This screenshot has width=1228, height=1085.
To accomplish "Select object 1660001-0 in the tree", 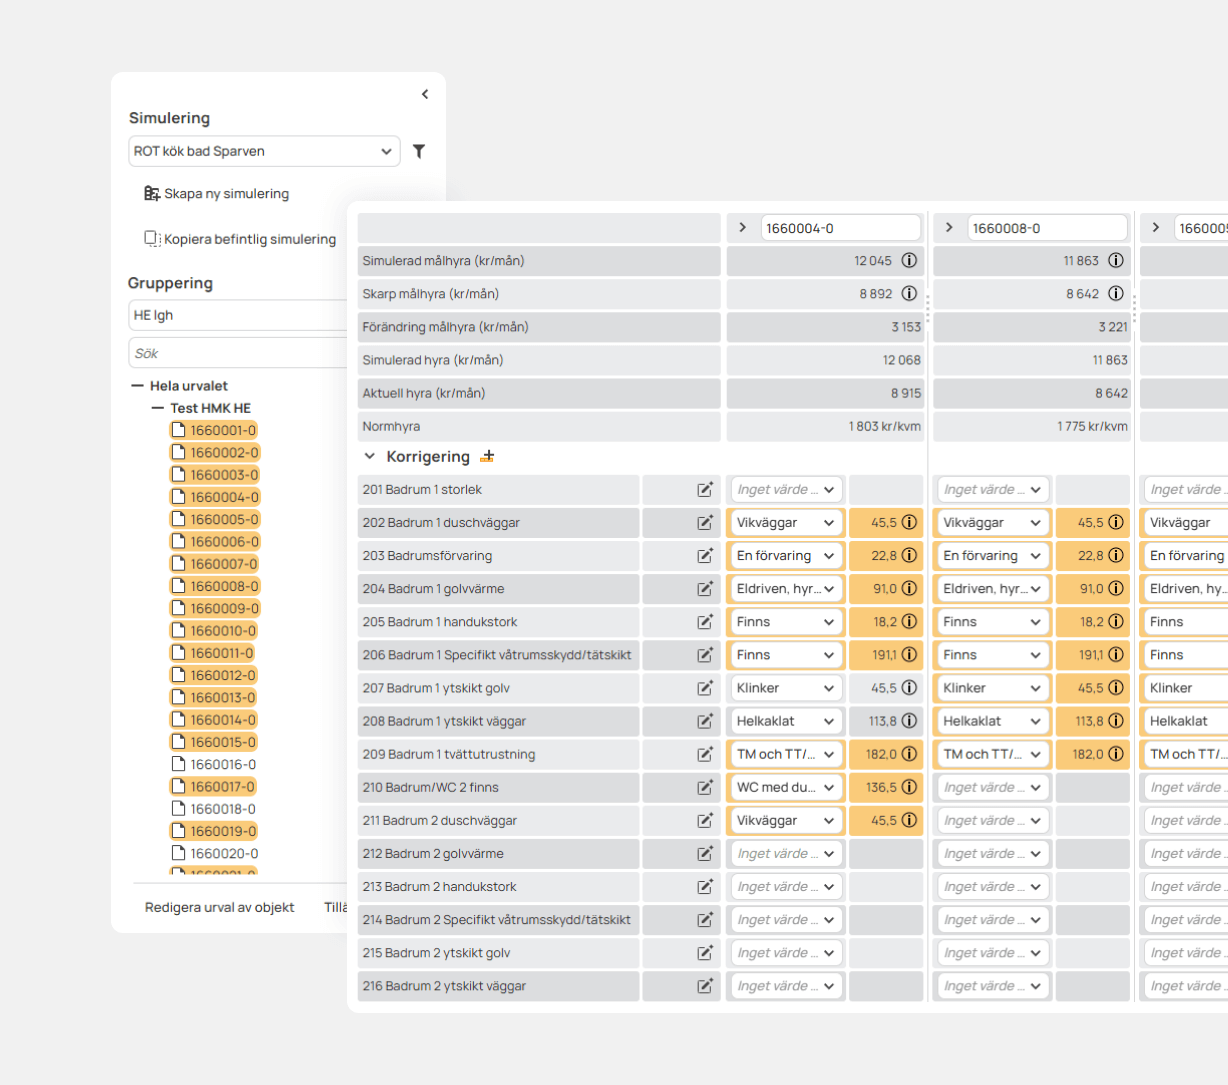I will [x=214, y=430].
